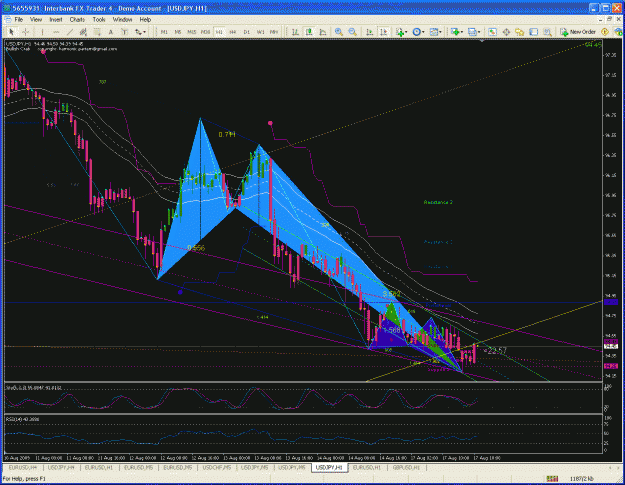Select the Text Label (T) tool

[124, 32]
